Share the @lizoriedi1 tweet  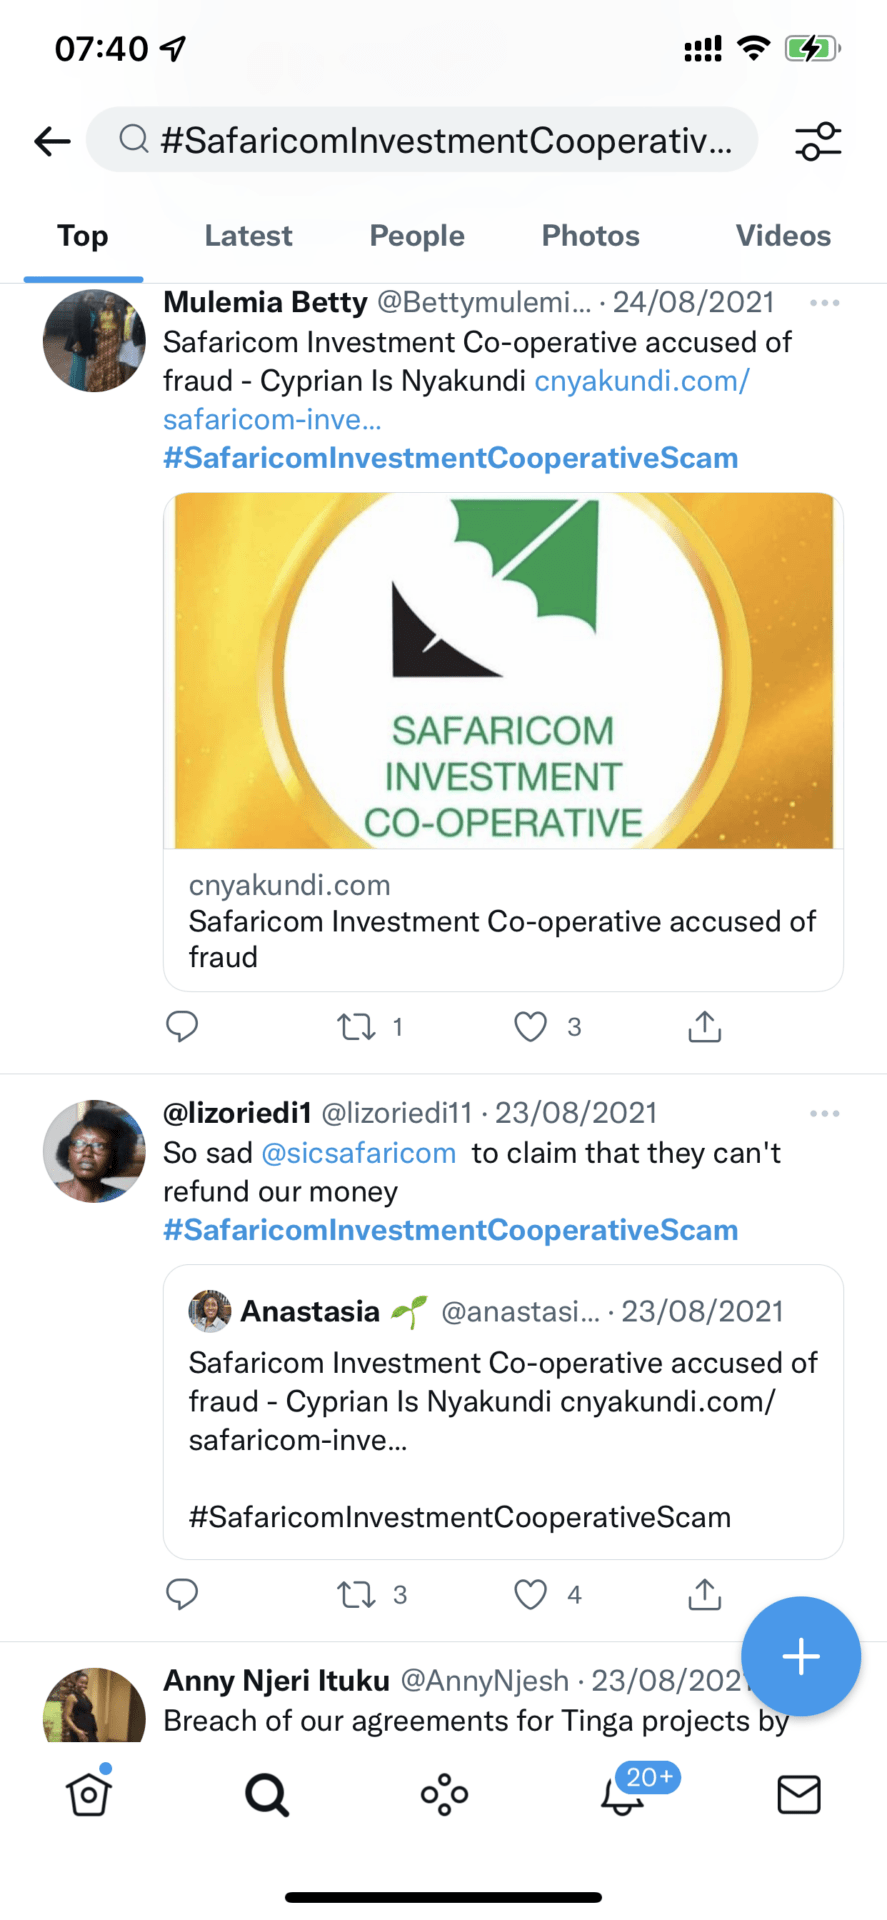coord(704,1595)
